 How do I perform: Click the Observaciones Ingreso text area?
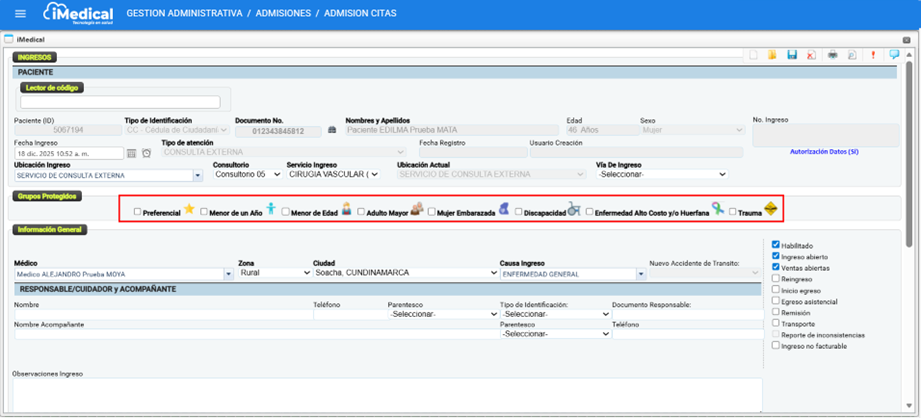[386, 393]
